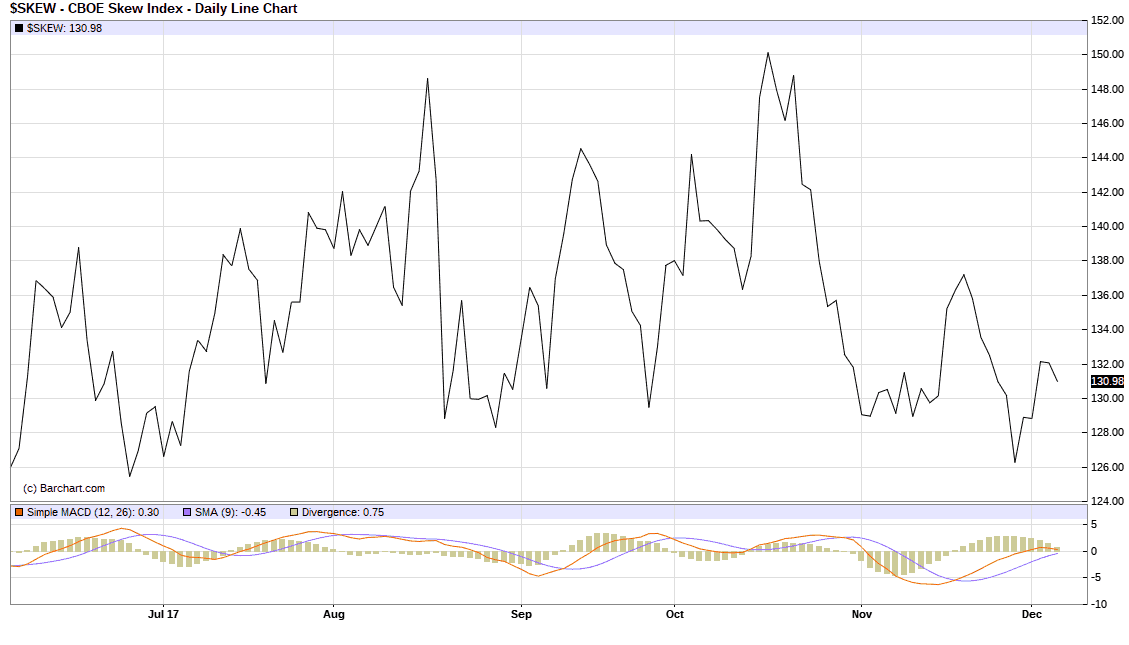Viewport: 1129px width, 645px height.
Task: Click the Oct date axis label
Action: tap(674, 615)
